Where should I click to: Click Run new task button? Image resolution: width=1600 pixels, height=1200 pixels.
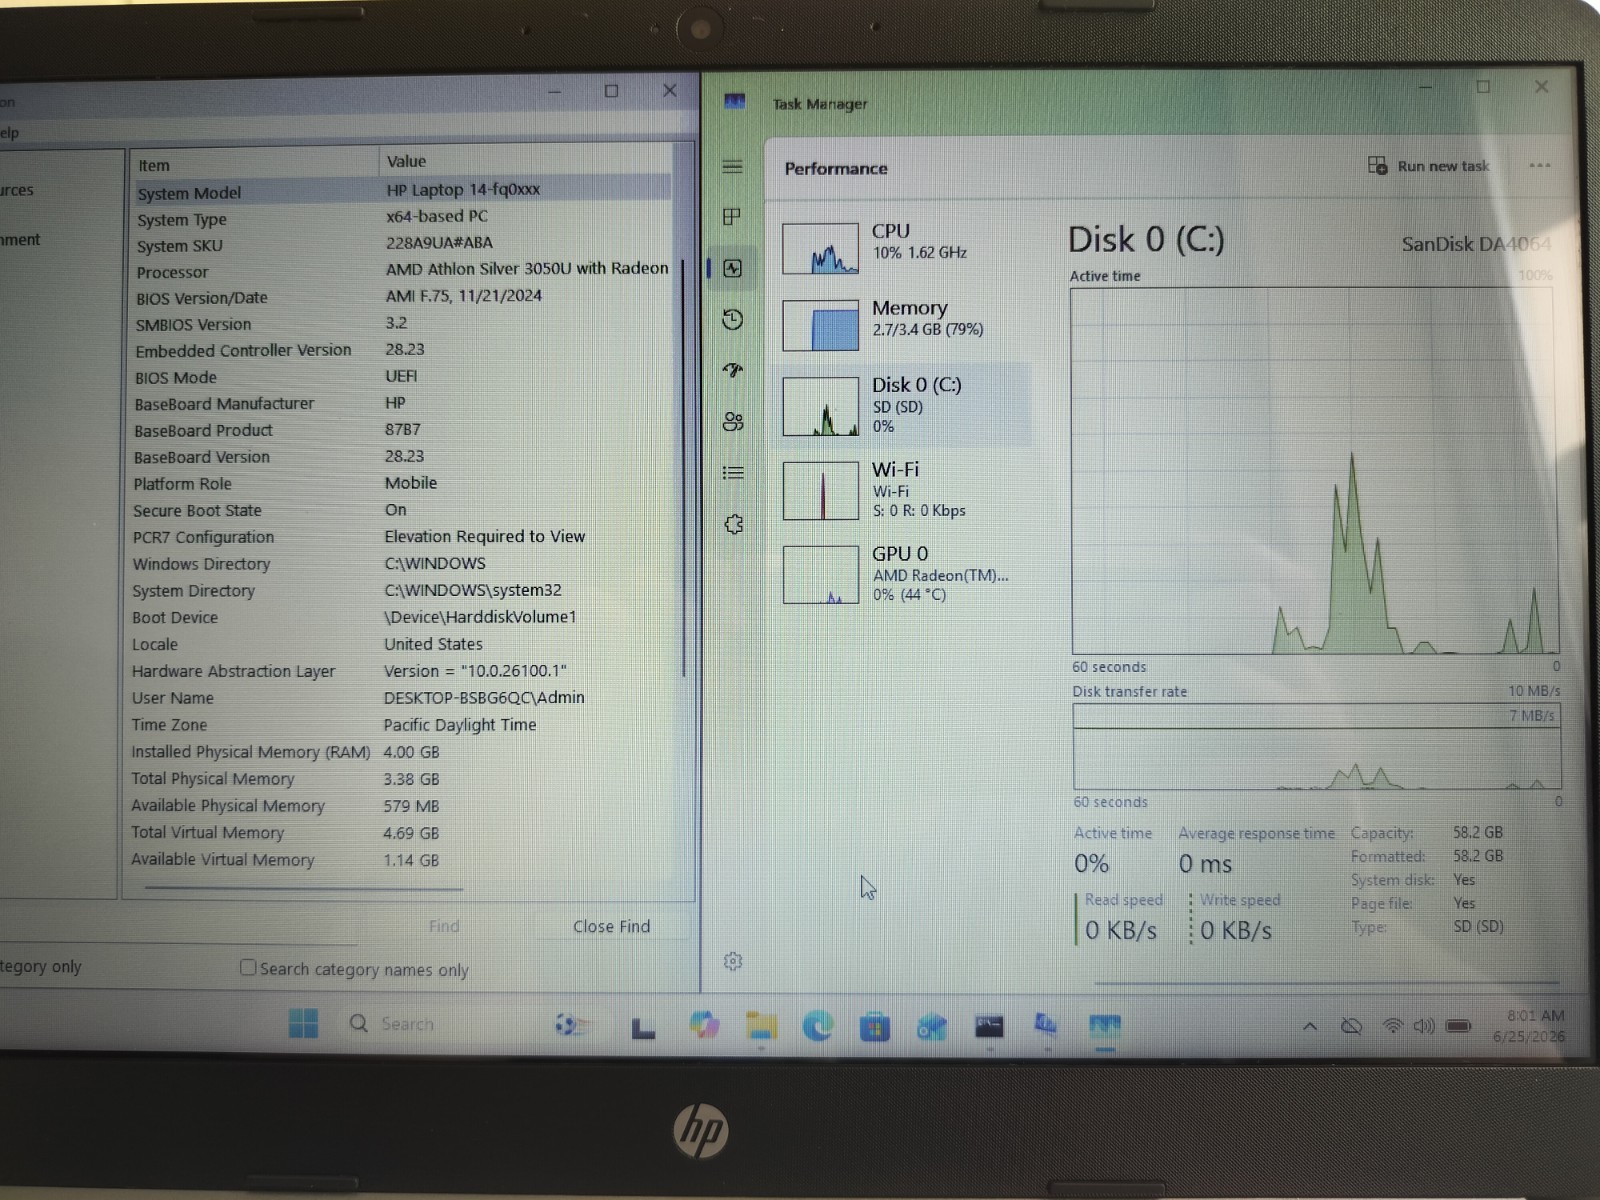point(1428,166)
